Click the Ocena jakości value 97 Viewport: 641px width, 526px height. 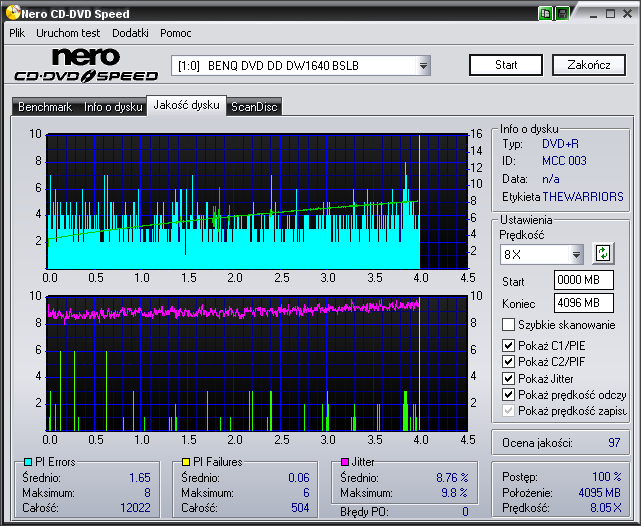pyautogui.click(x=614, y=443)
